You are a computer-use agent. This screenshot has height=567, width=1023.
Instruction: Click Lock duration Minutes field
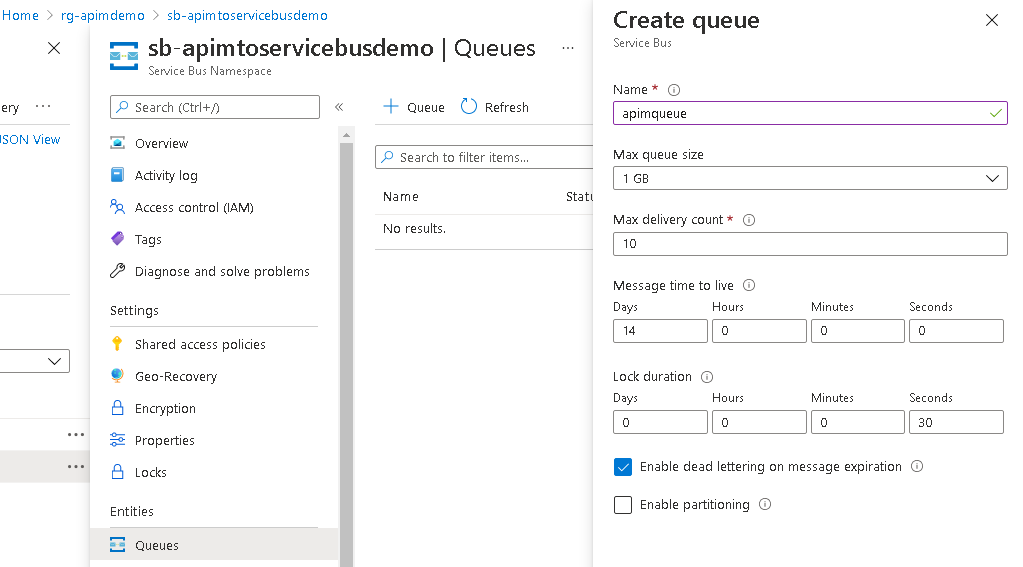pos(857,422)
